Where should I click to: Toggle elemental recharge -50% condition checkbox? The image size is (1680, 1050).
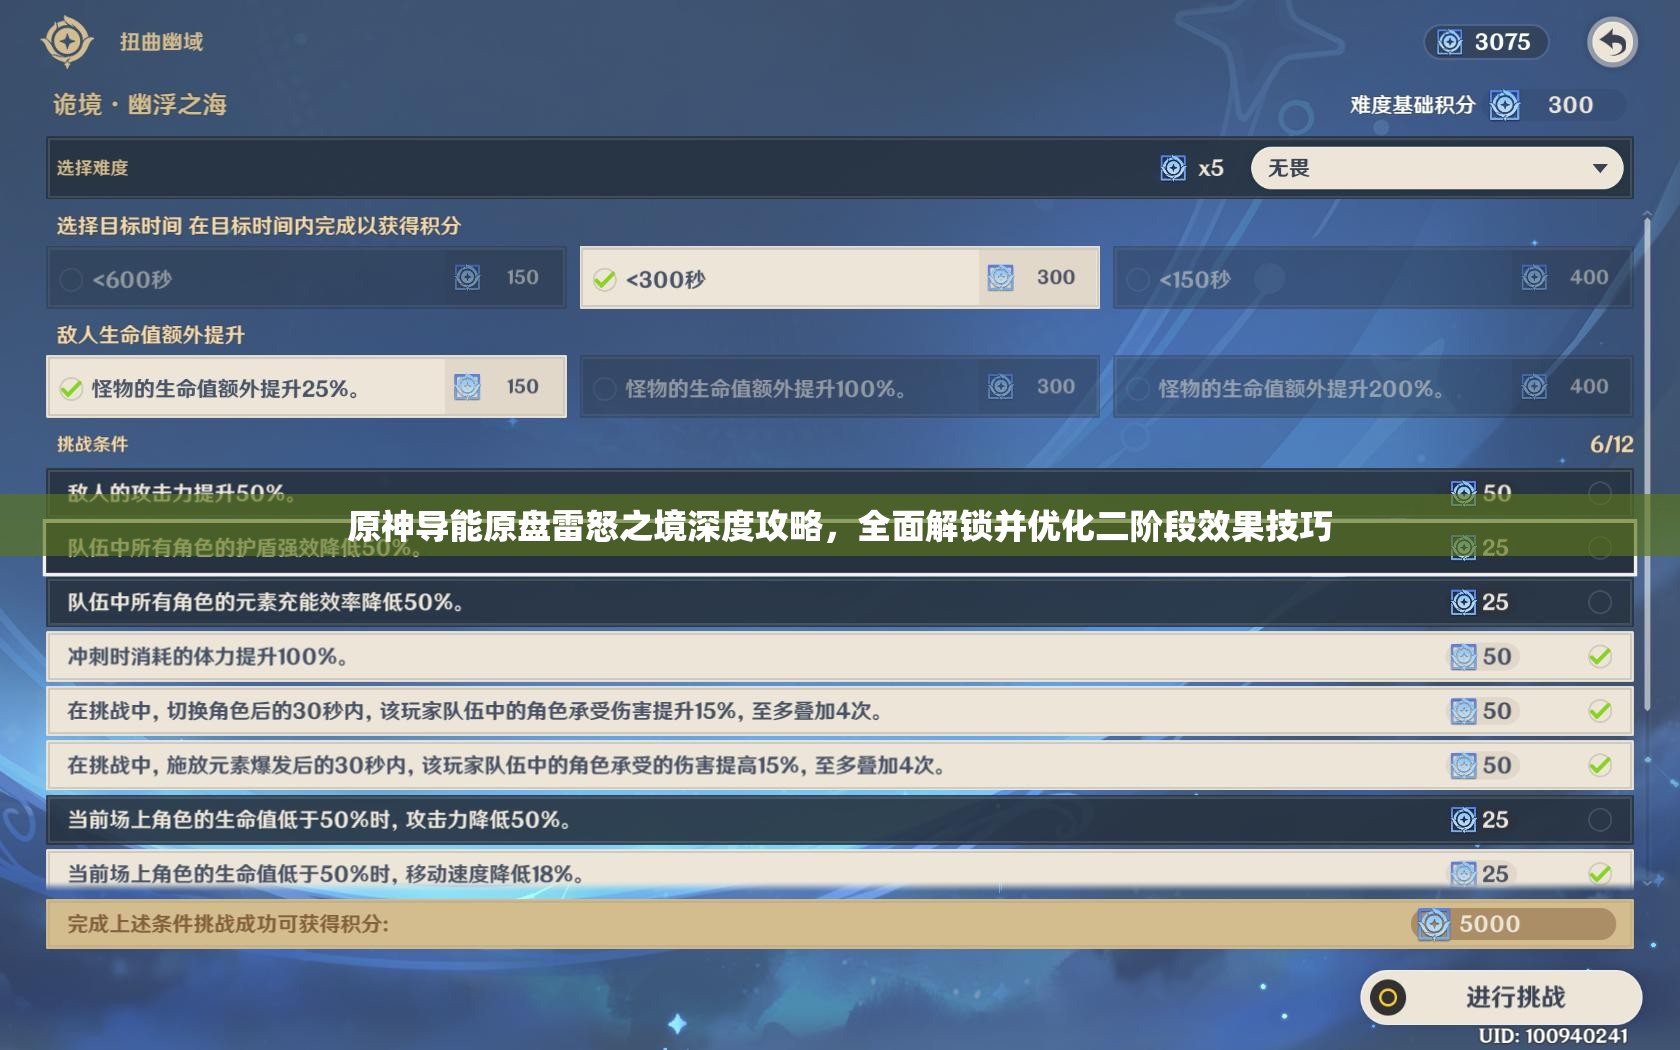[1600, 602]
